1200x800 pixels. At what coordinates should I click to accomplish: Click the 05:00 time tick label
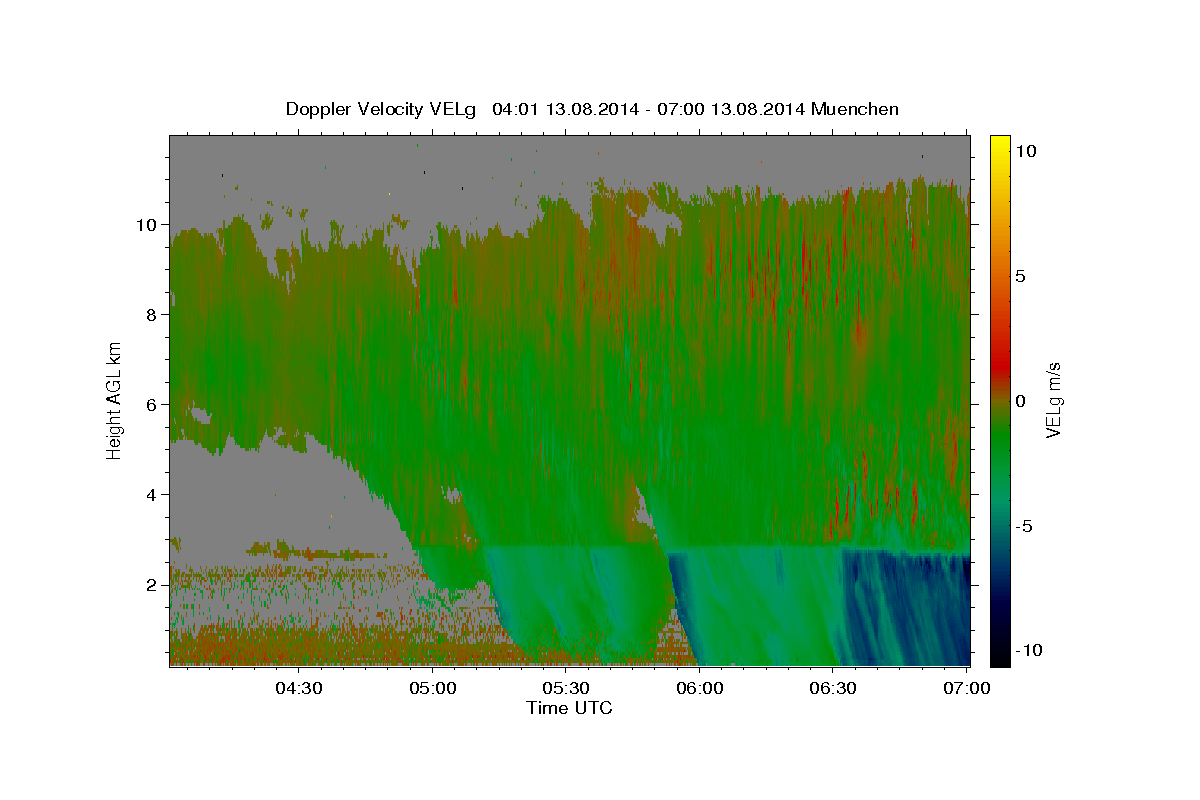[433, 688]
